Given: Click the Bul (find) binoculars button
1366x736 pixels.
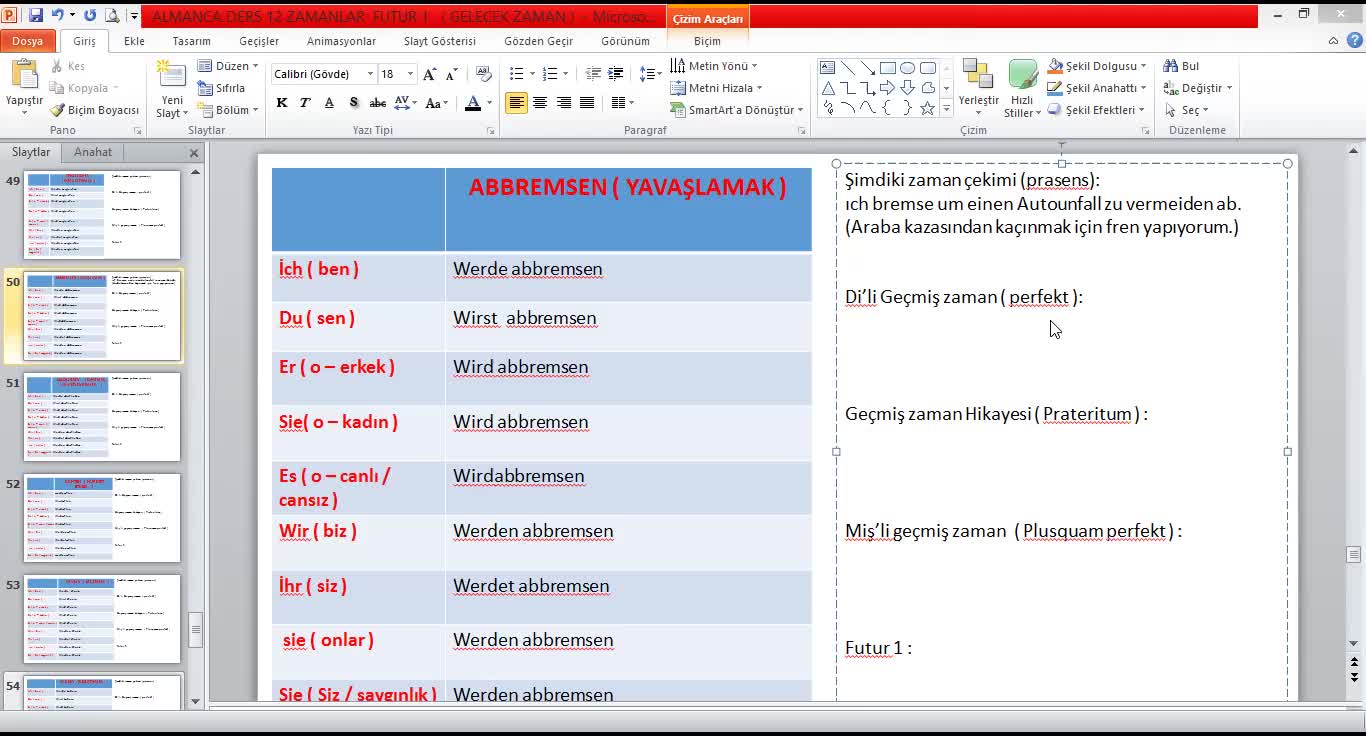Looking at the screenshot, I should 1181,66.
